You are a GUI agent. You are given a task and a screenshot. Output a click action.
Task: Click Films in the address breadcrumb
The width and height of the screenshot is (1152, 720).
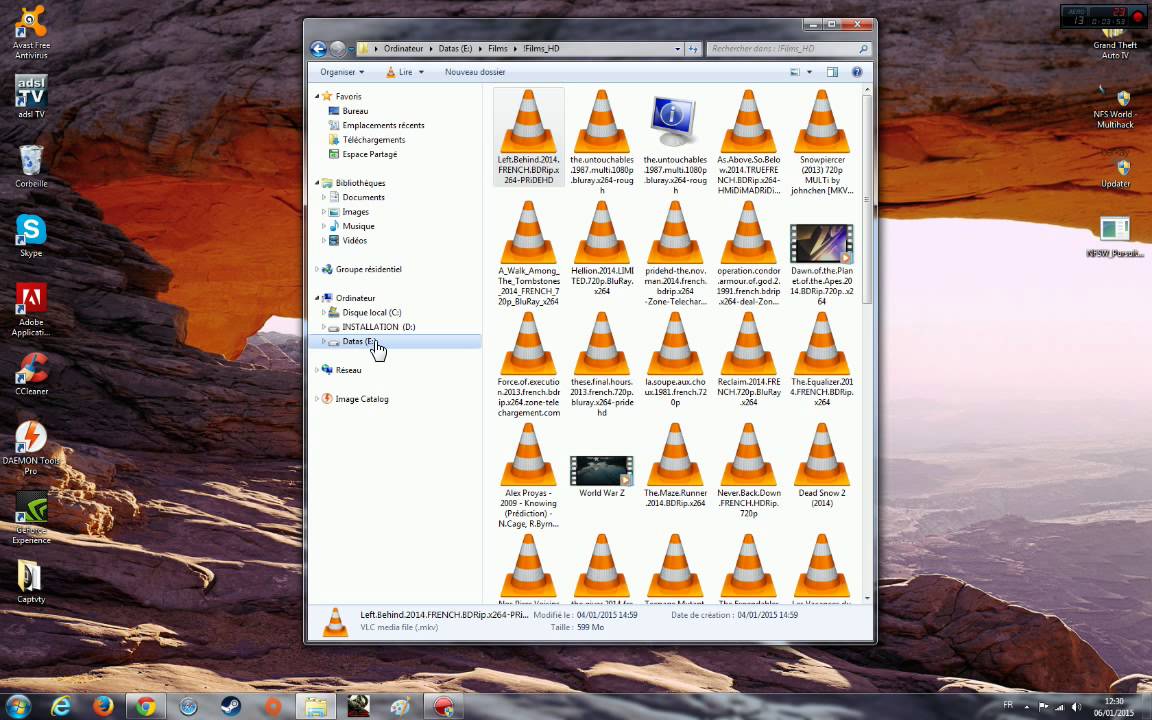[x=497, y=48]
